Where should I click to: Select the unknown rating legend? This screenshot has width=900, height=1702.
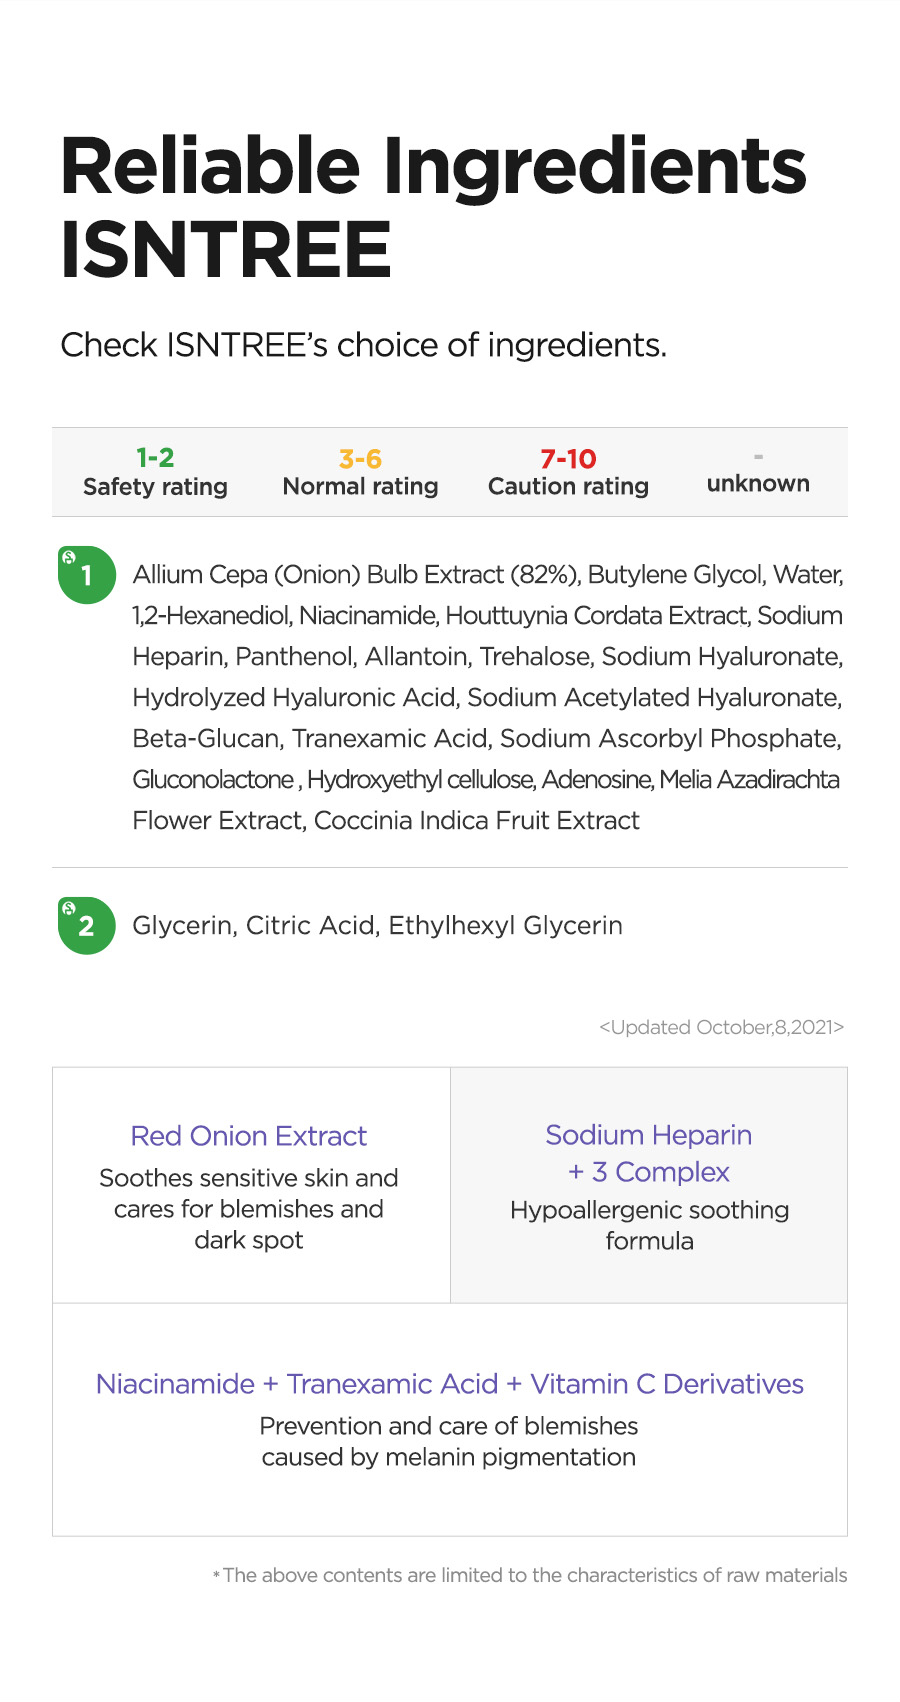[758, 474]
